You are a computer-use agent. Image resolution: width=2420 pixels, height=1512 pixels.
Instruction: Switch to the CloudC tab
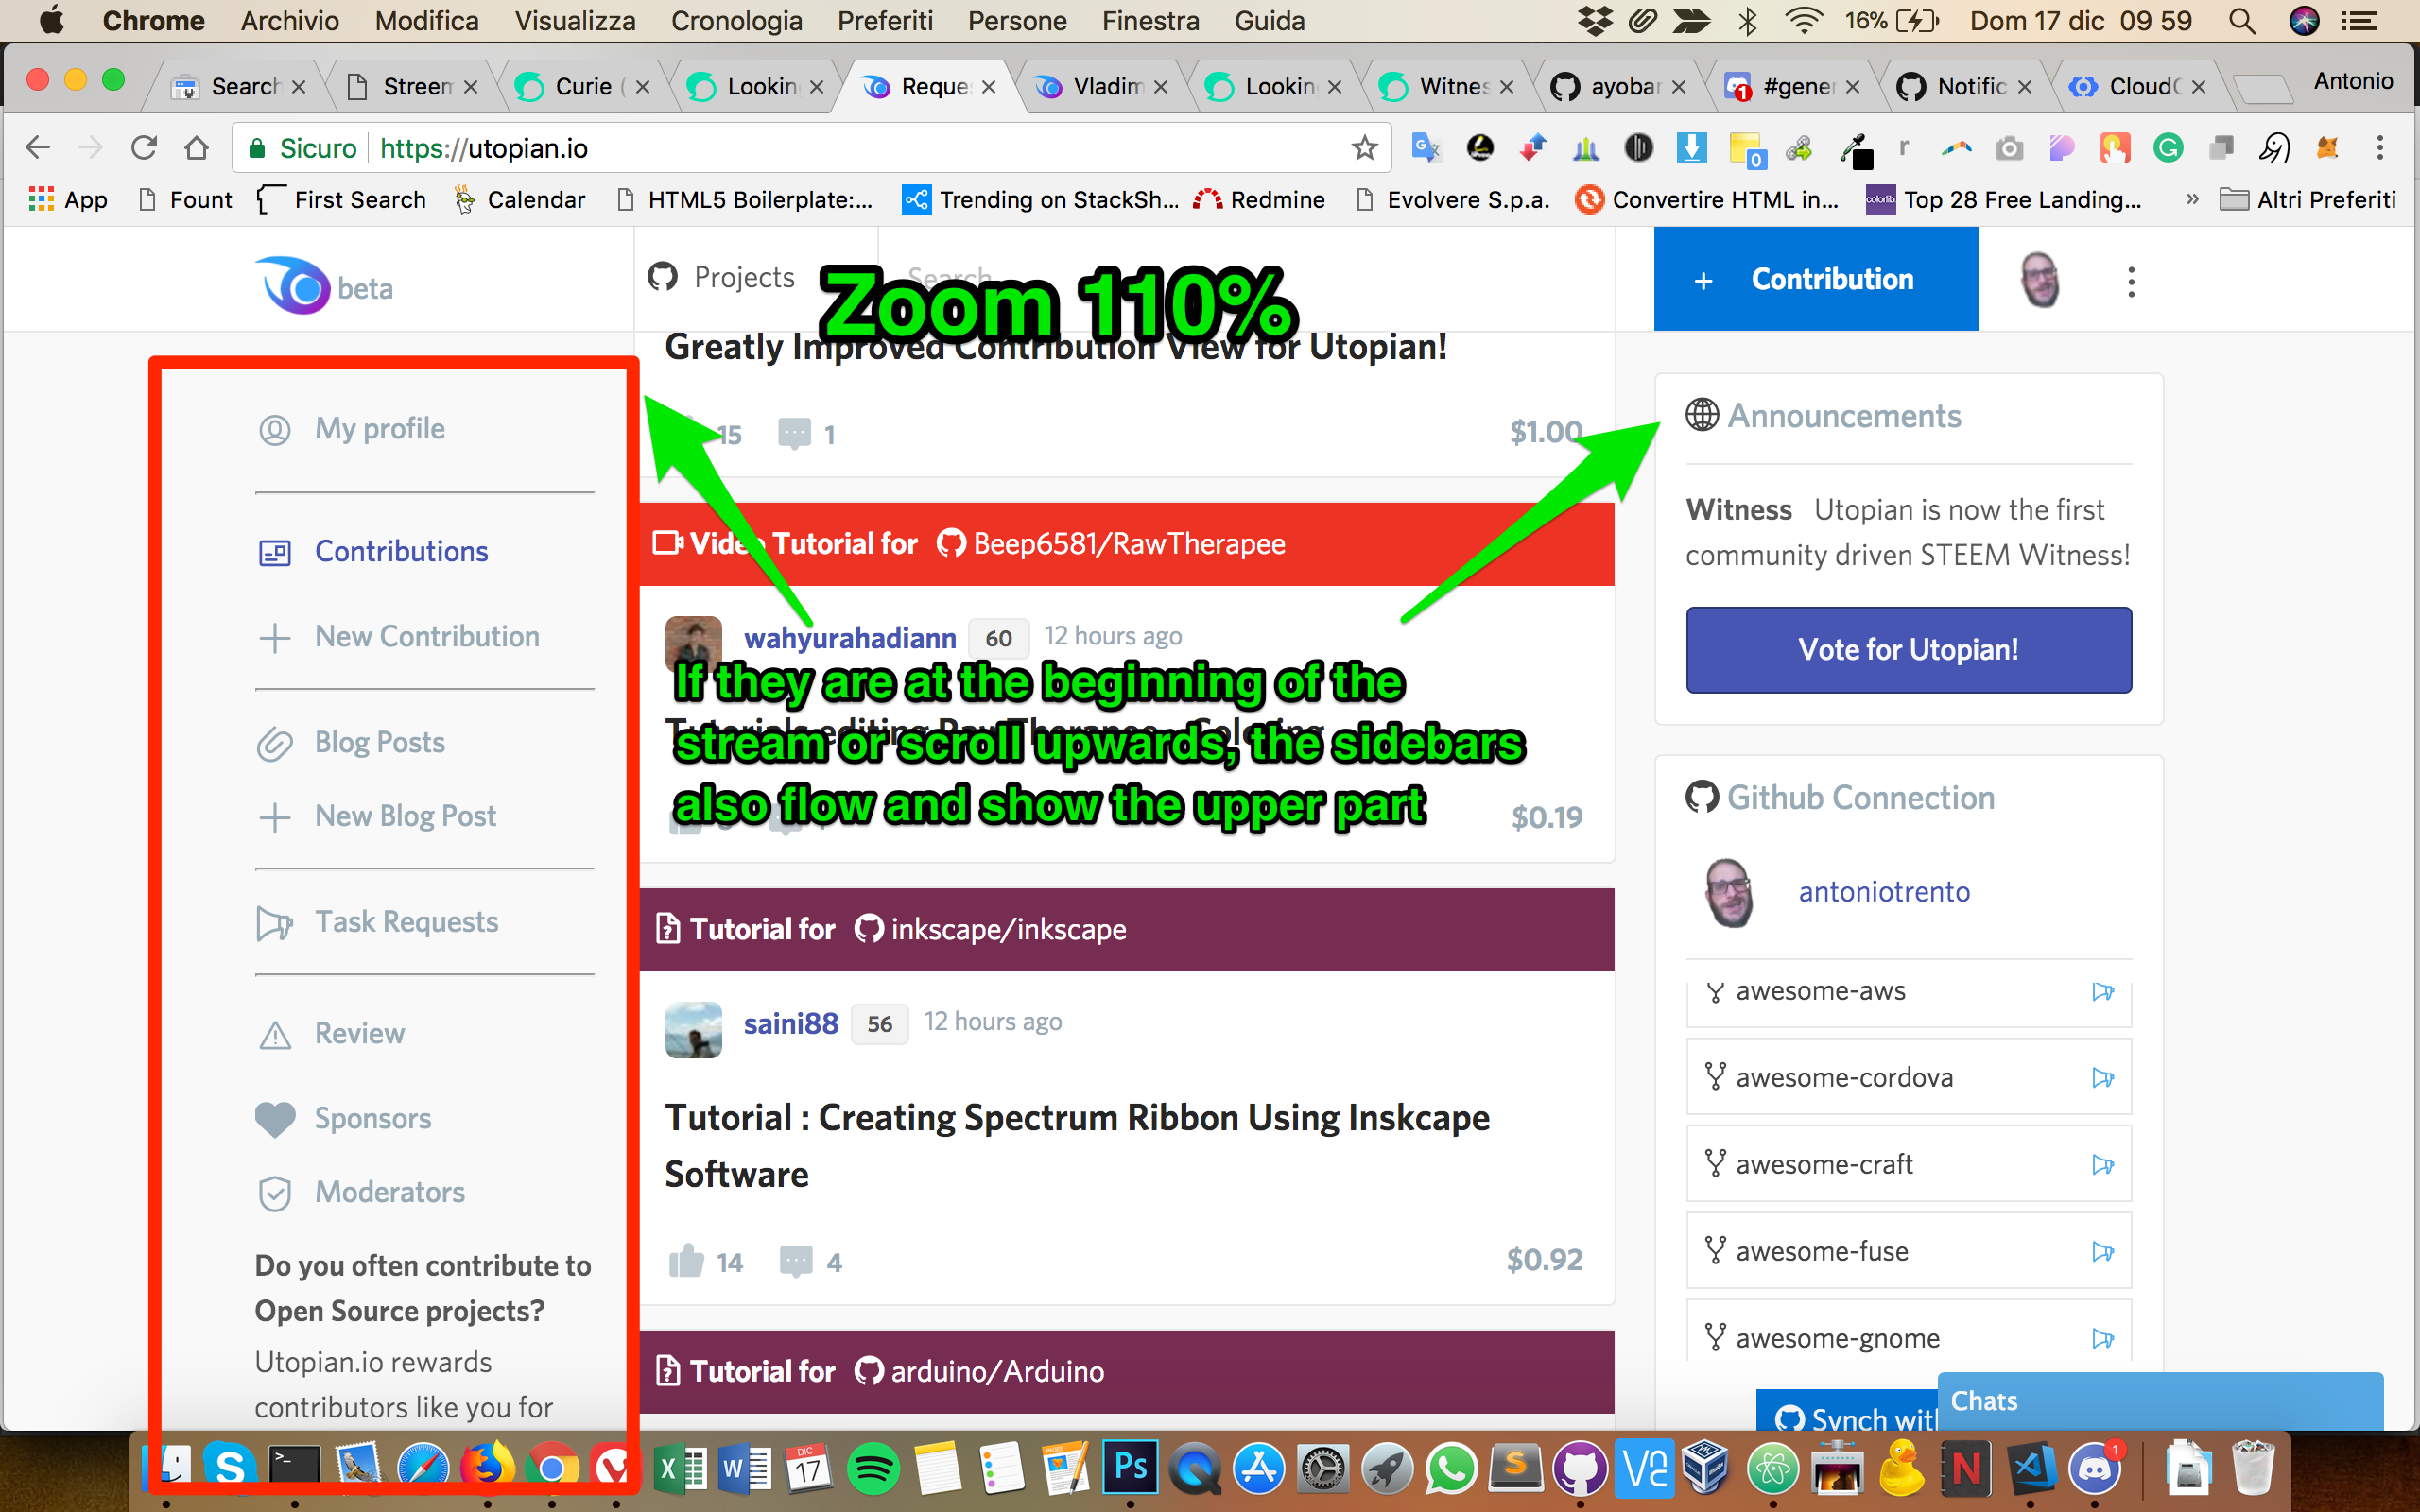[2139, 87]
